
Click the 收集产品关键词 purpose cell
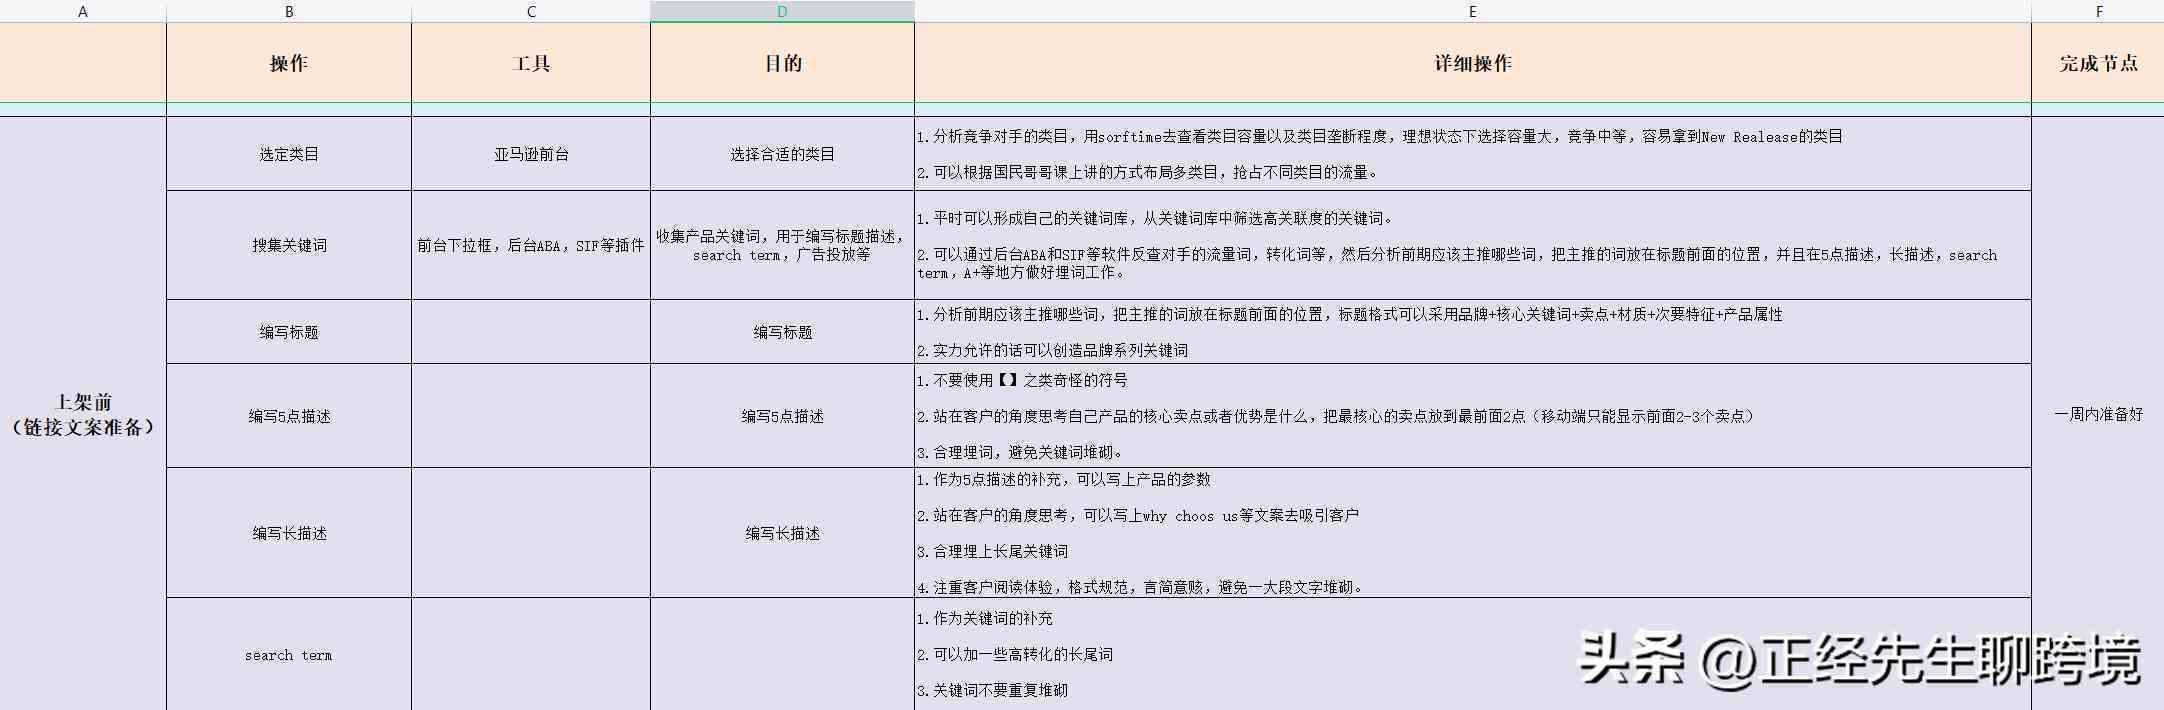[x=782, y=245]
